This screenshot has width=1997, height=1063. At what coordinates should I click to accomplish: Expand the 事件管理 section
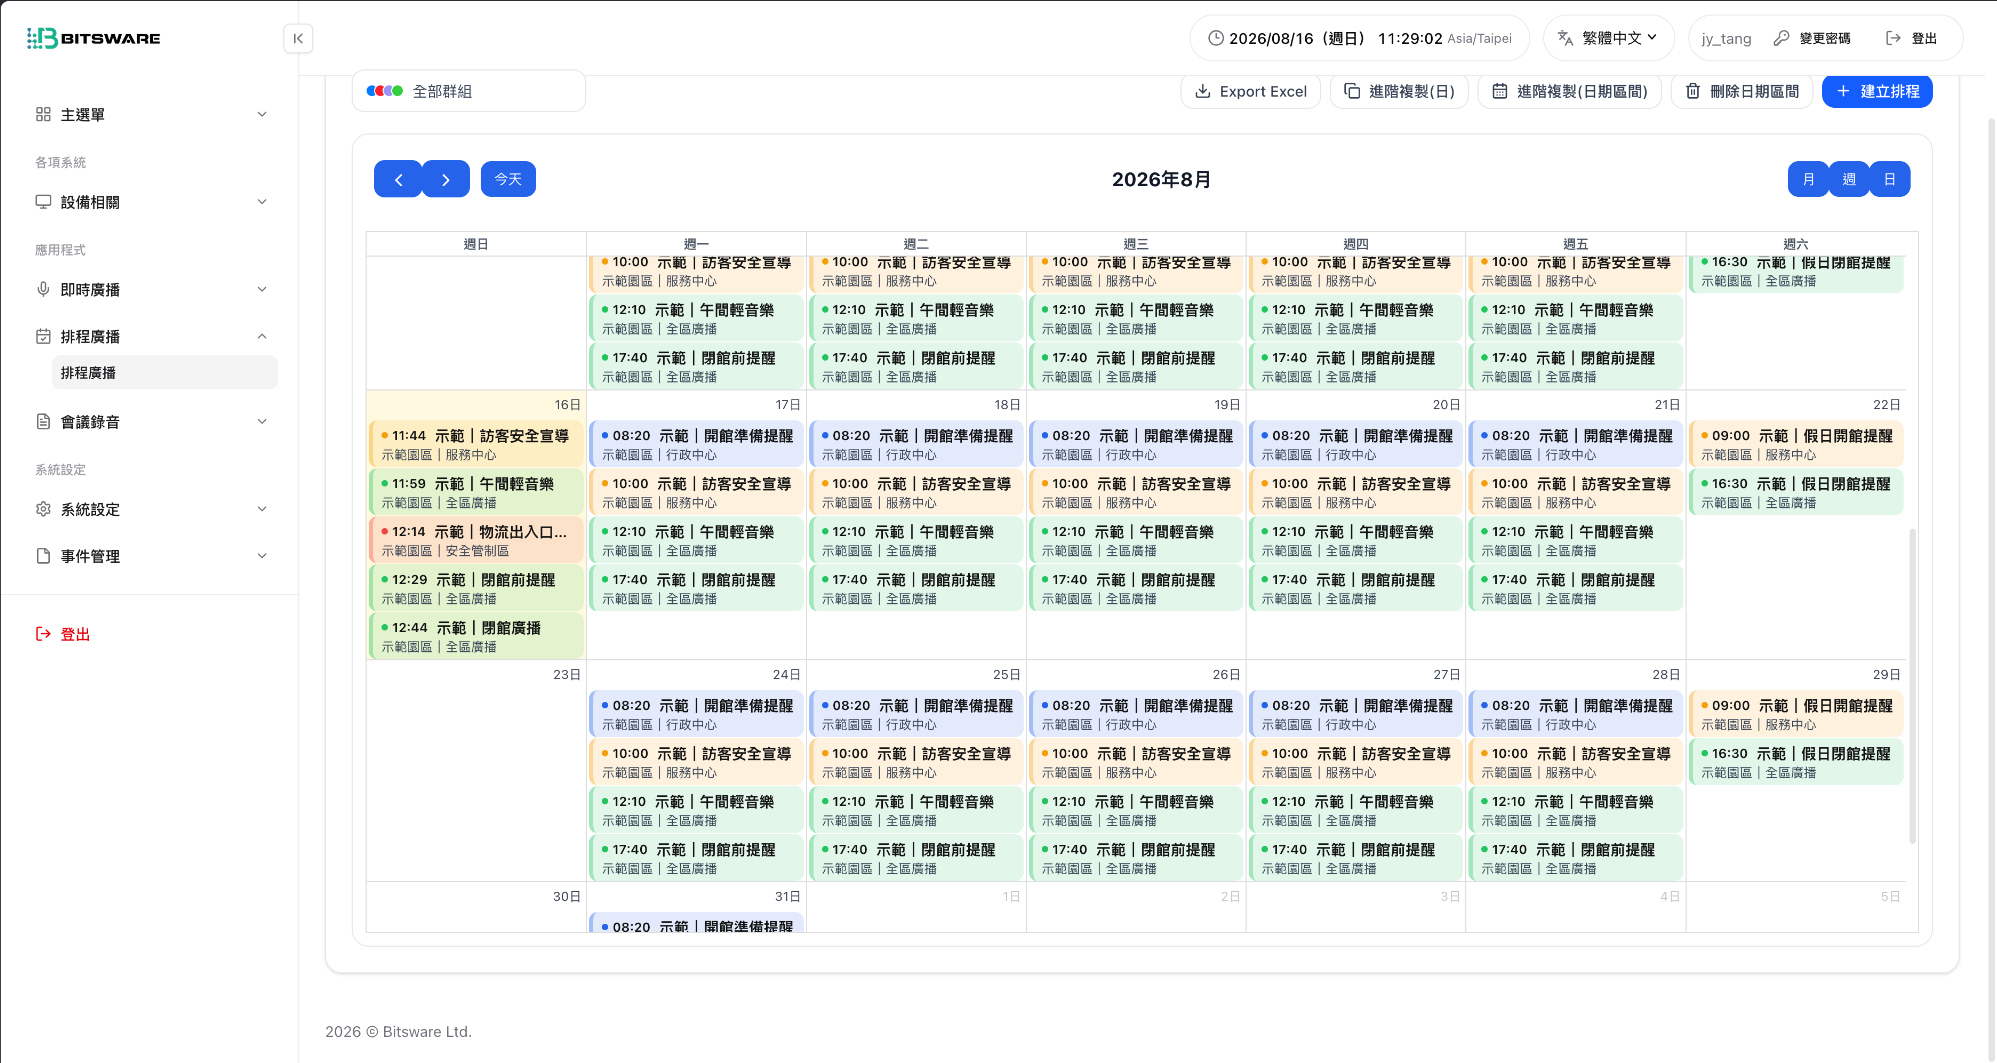(x=262, y=555)
